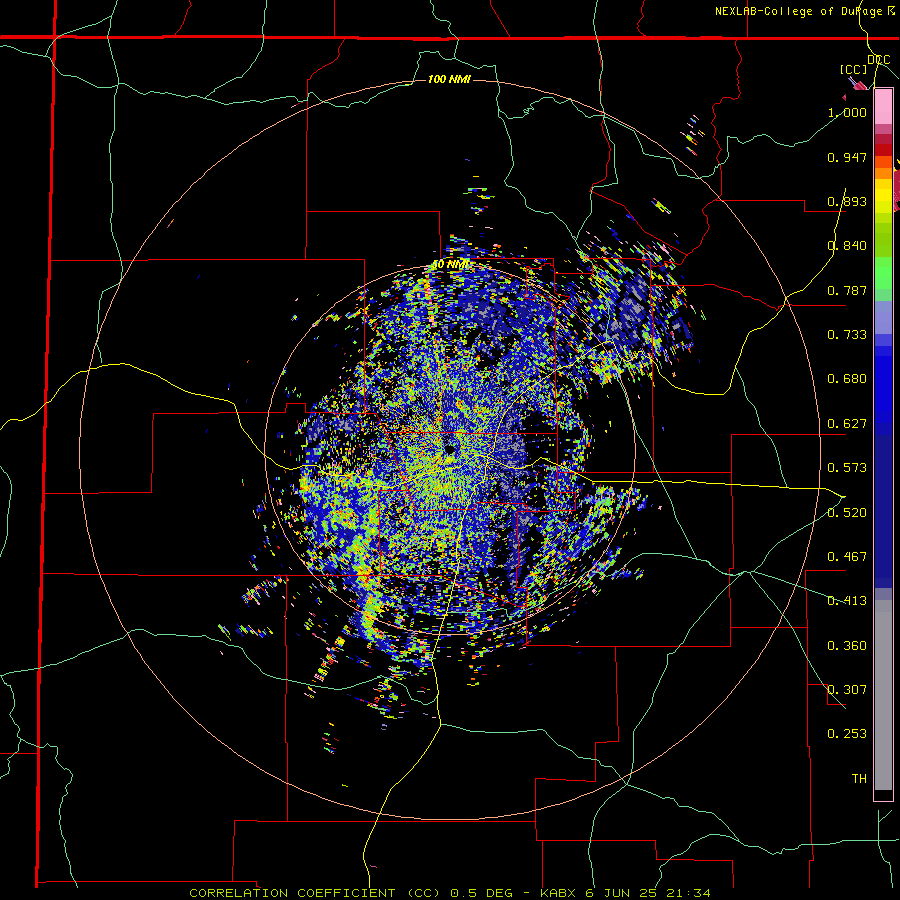Image resolution: width=900 pixels, height=900 pixels.
Task: Click the 0.627 scale value
Action: coord(847,424)
